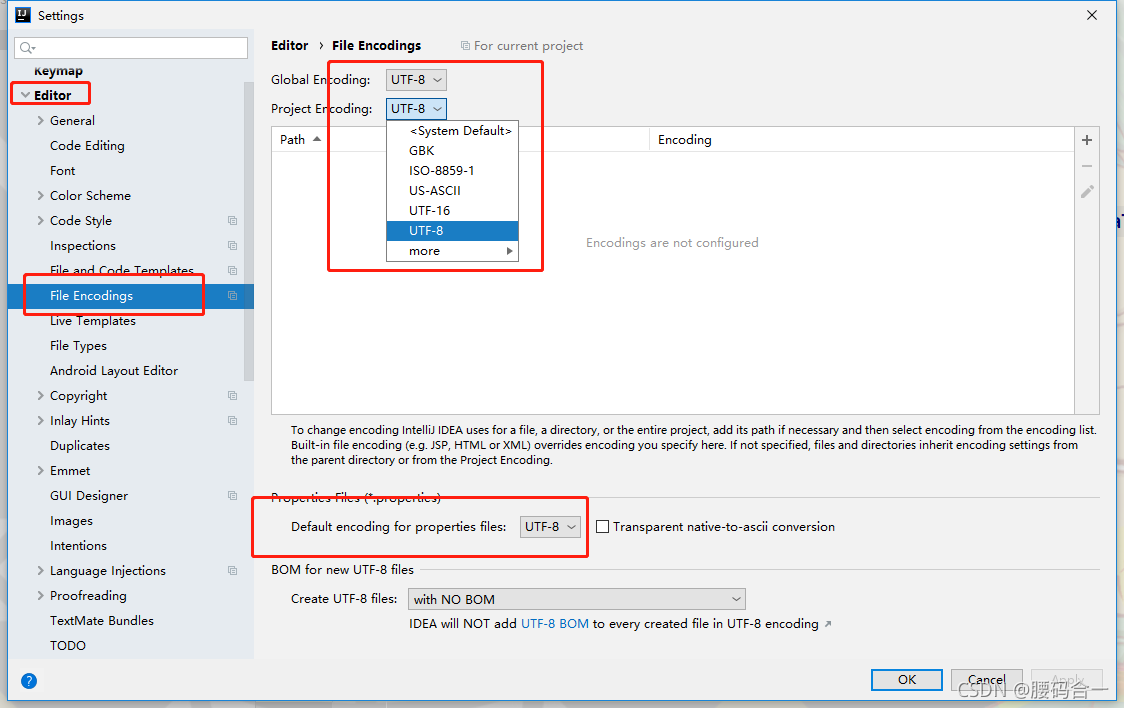Viewport: 1124px width, 708px height.
Task: Expand the Emmet node
Action: click(x=40, y=471)
